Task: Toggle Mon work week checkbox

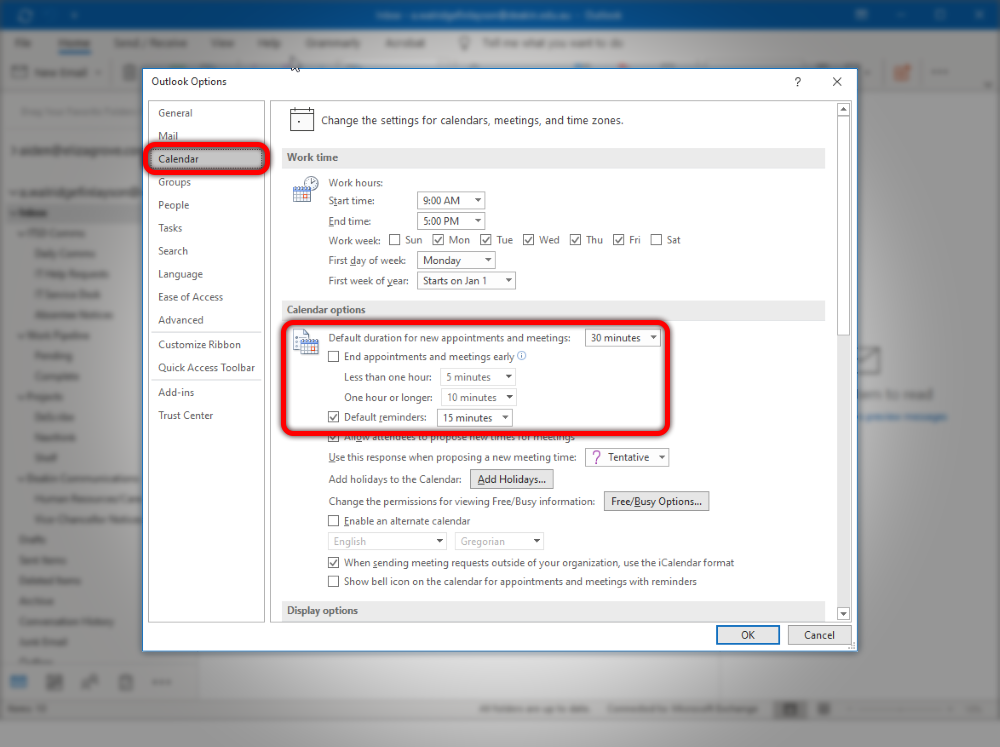Action: click(x=438, y=240)
